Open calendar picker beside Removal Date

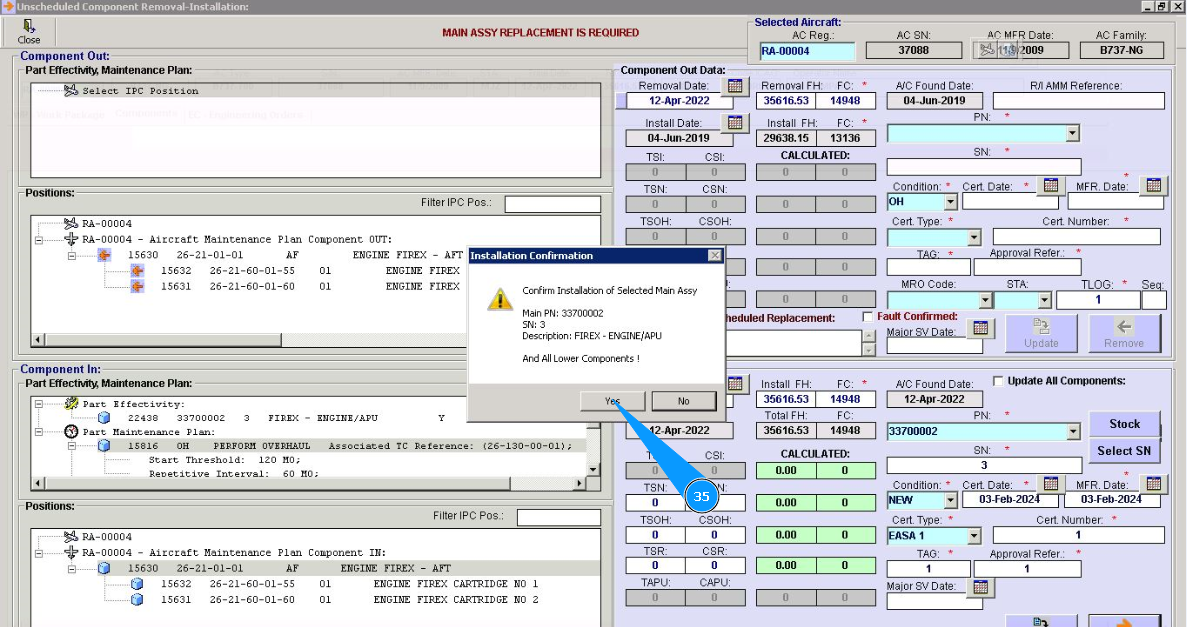pos(735,87)
